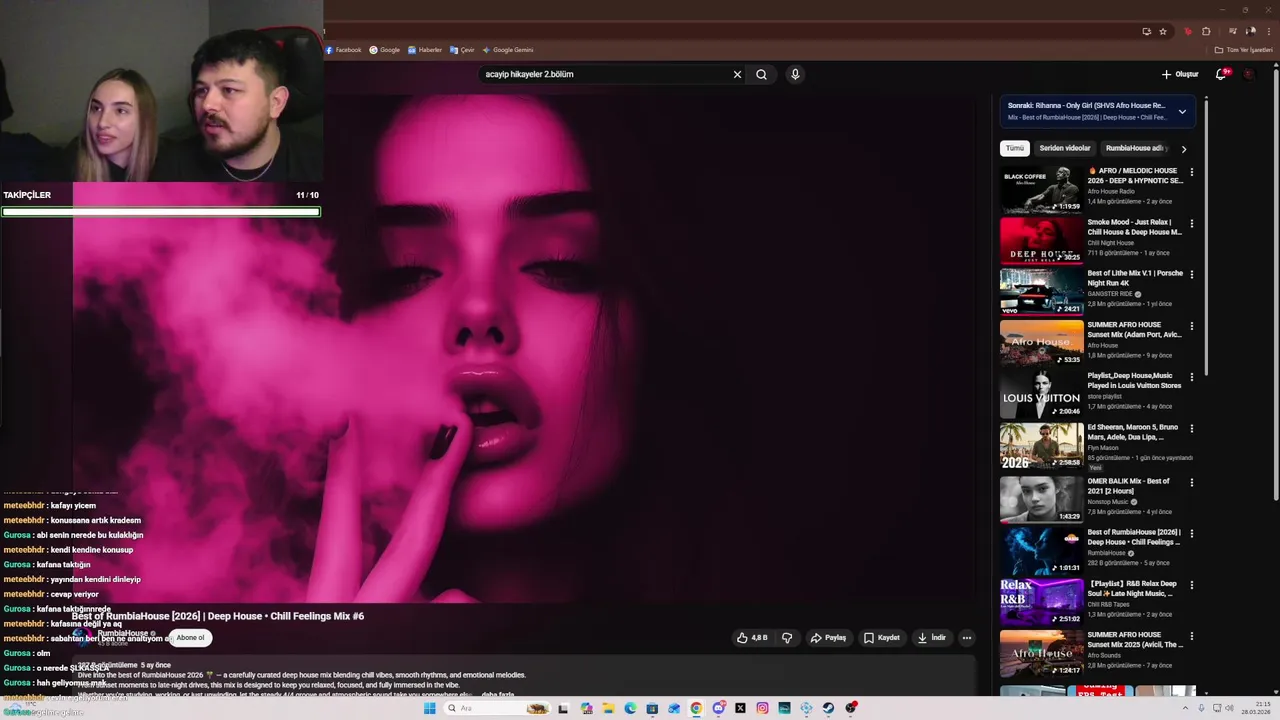Open options for Best of Lithe Mix video
The width and height of the screenshot is (1280, 720).
point(1191,274)
